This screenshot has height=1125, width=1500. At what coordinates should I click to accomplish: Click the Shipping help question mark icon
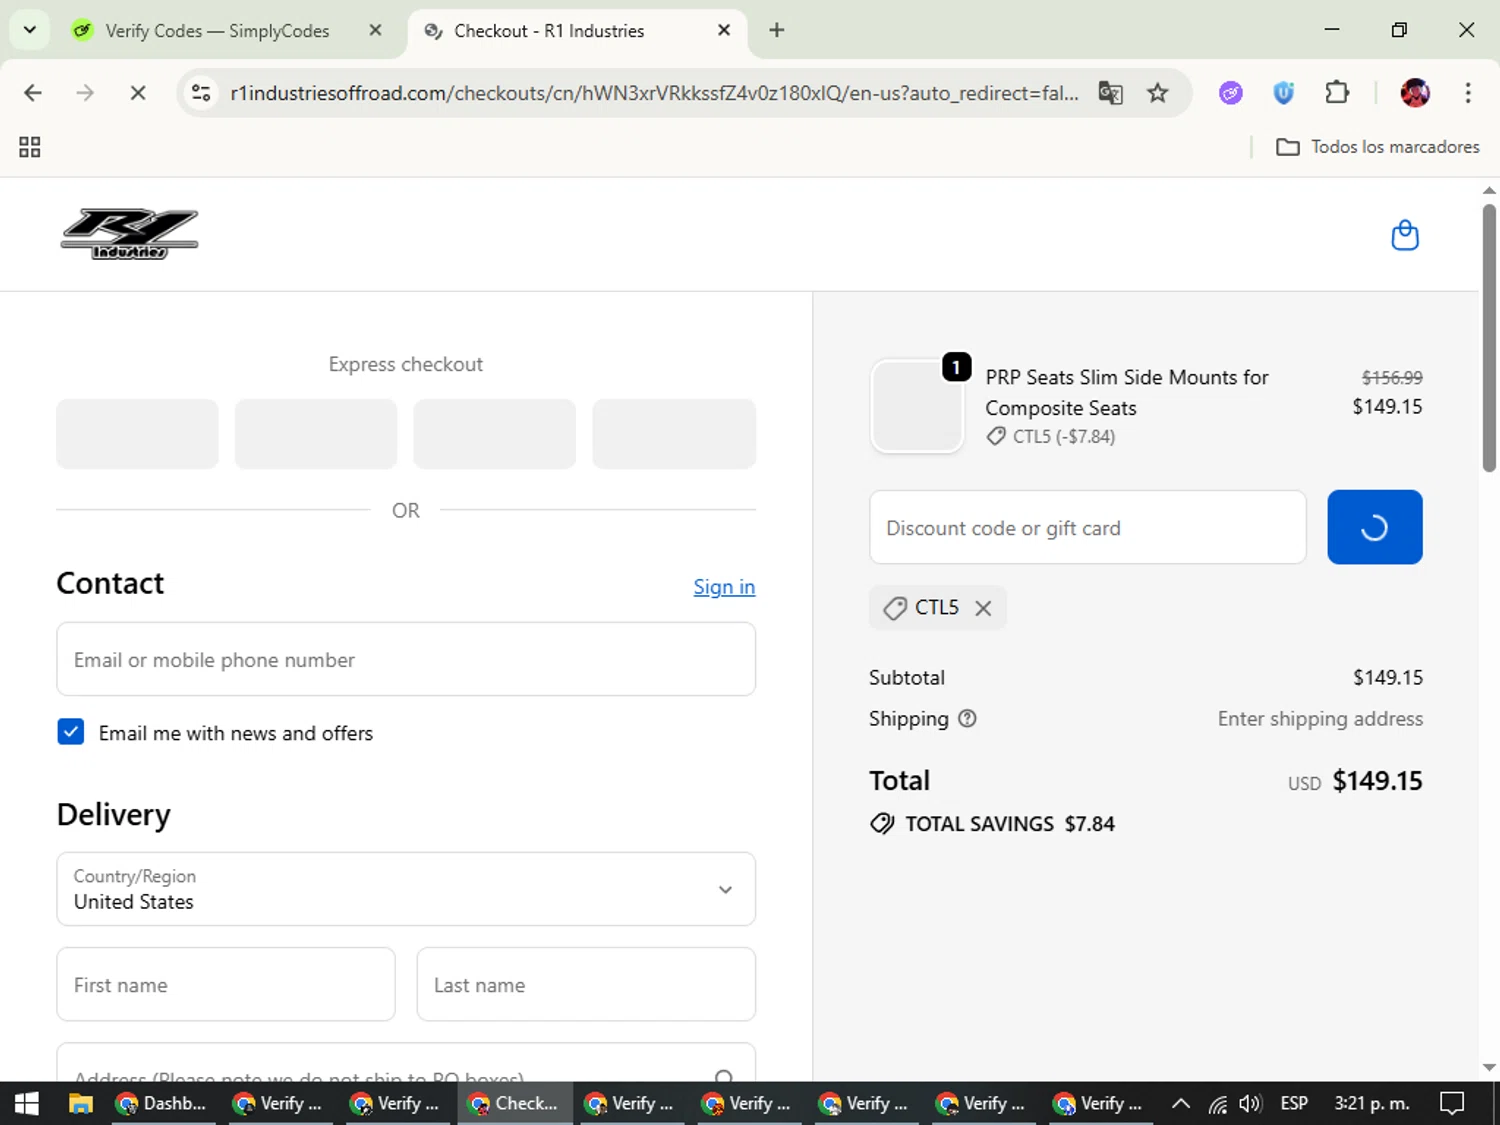[967, 718]
